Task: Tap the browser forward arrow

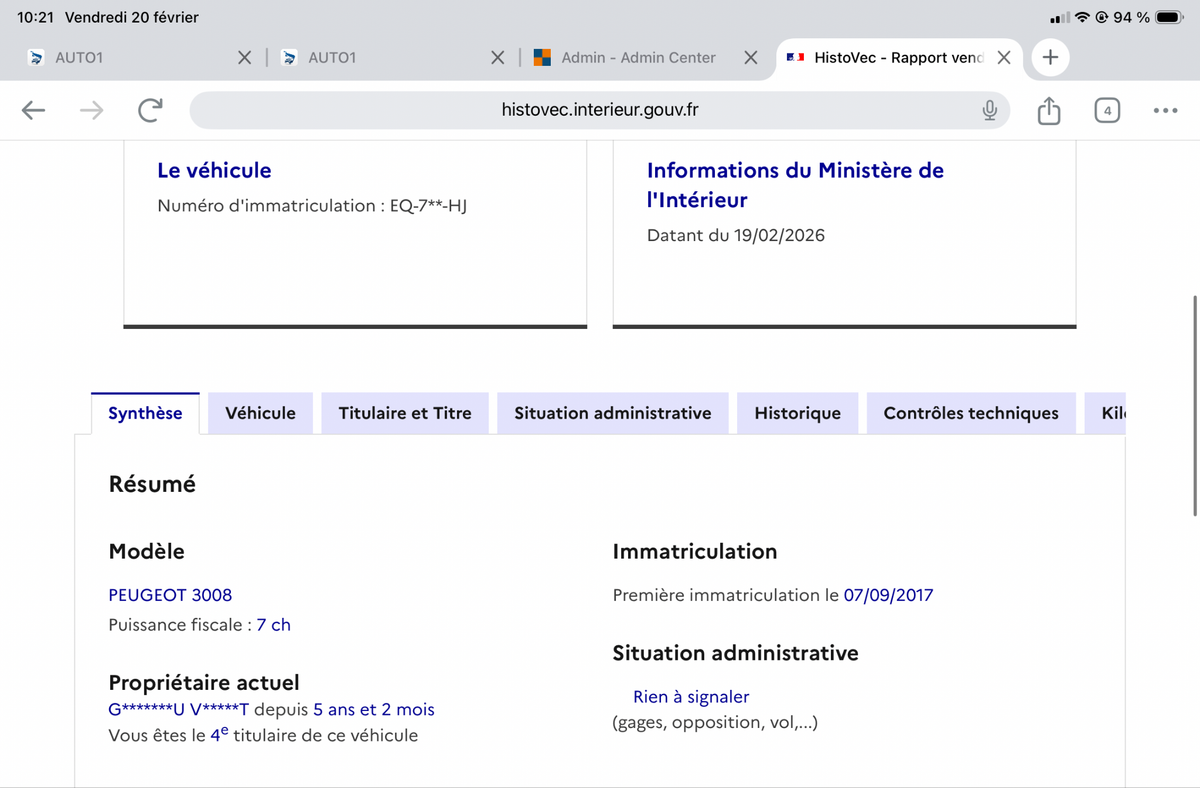Action: (91, 110)
